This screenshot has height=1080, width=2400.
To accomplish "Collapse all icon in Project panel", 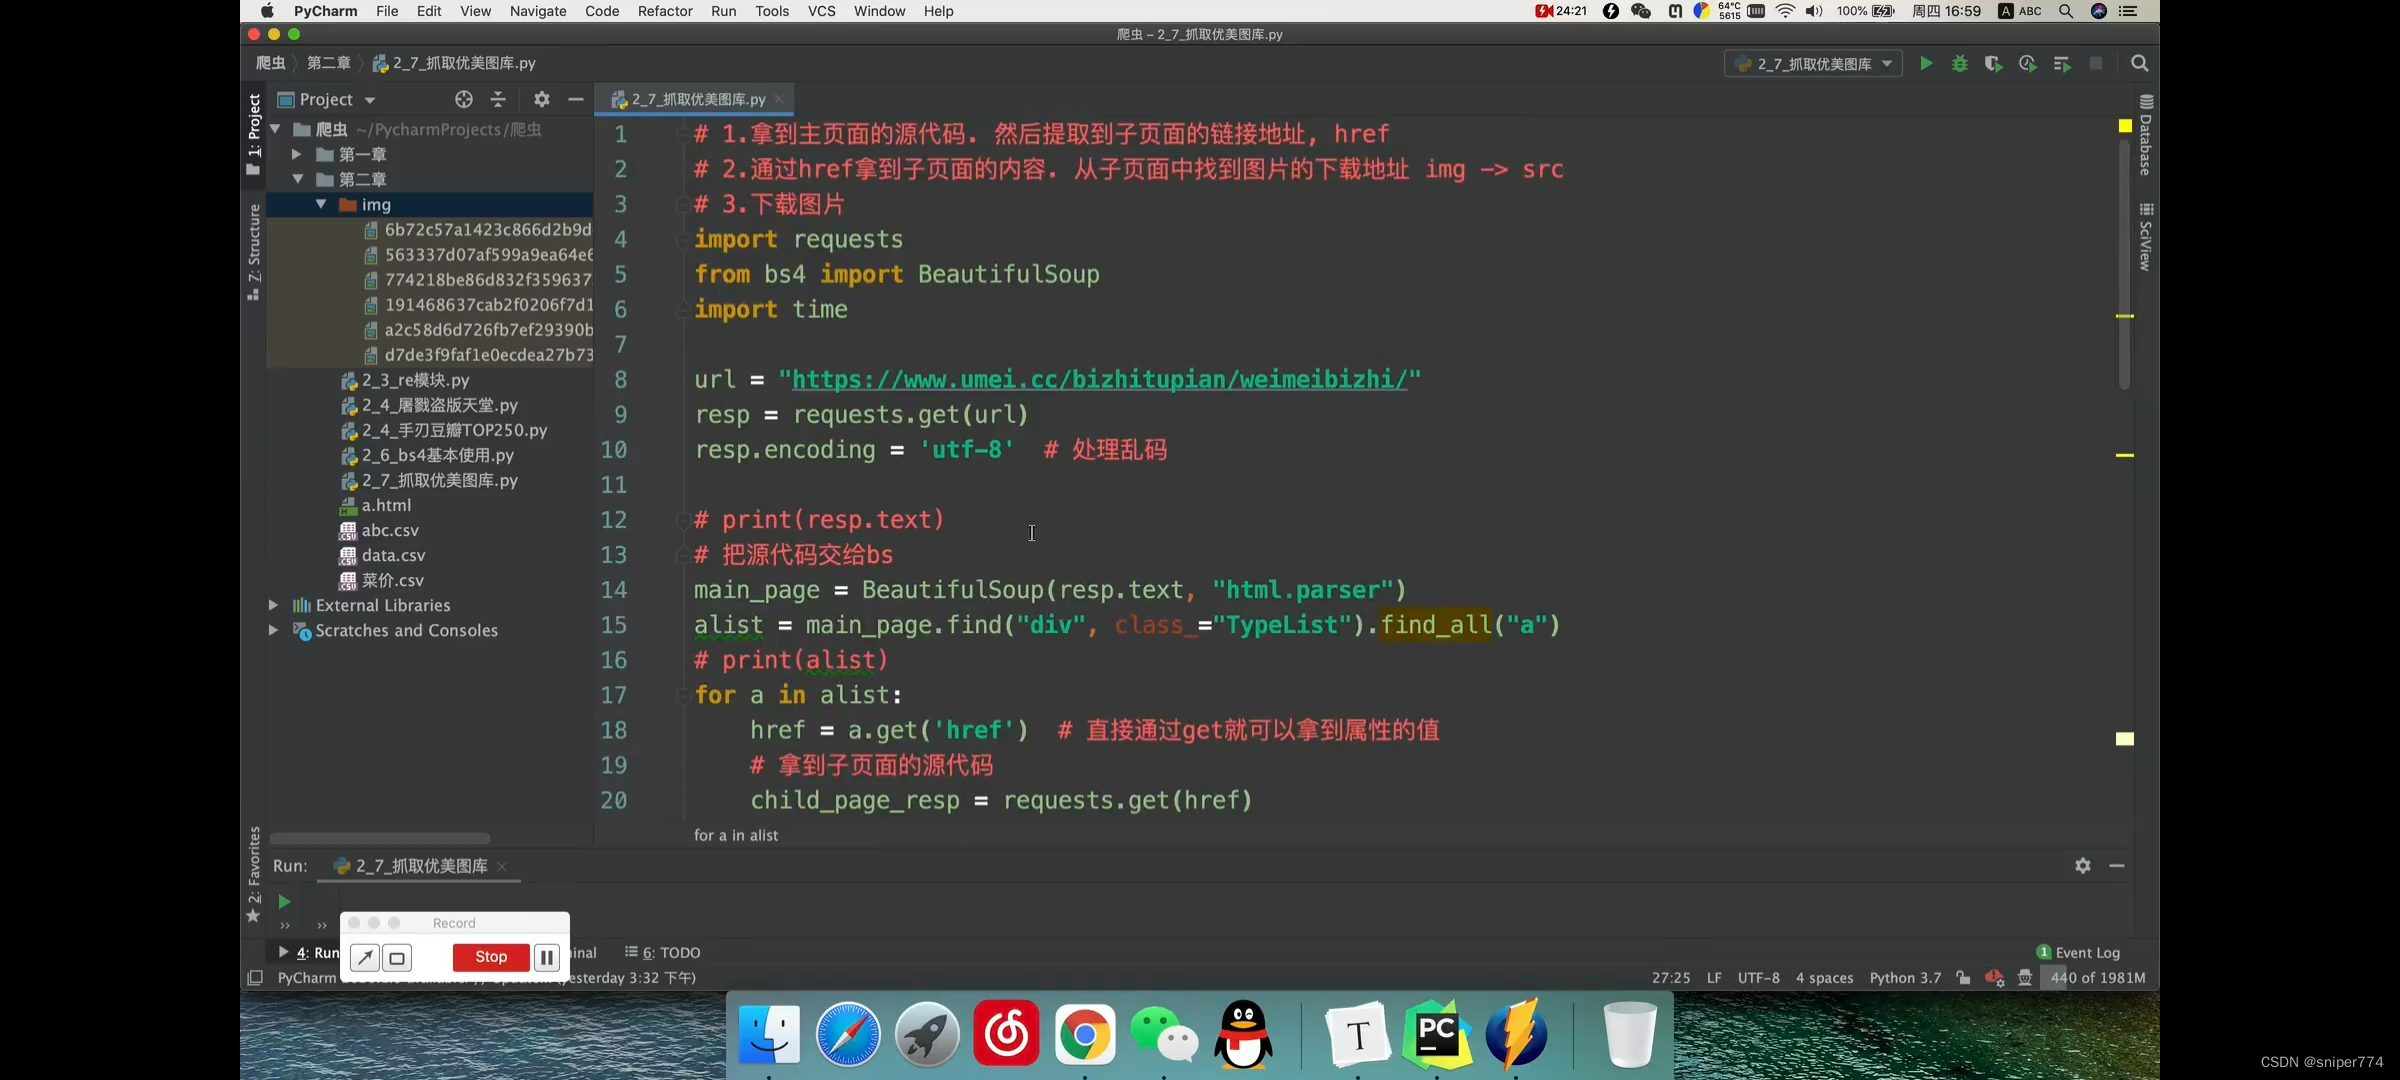I will pos(498,99).
